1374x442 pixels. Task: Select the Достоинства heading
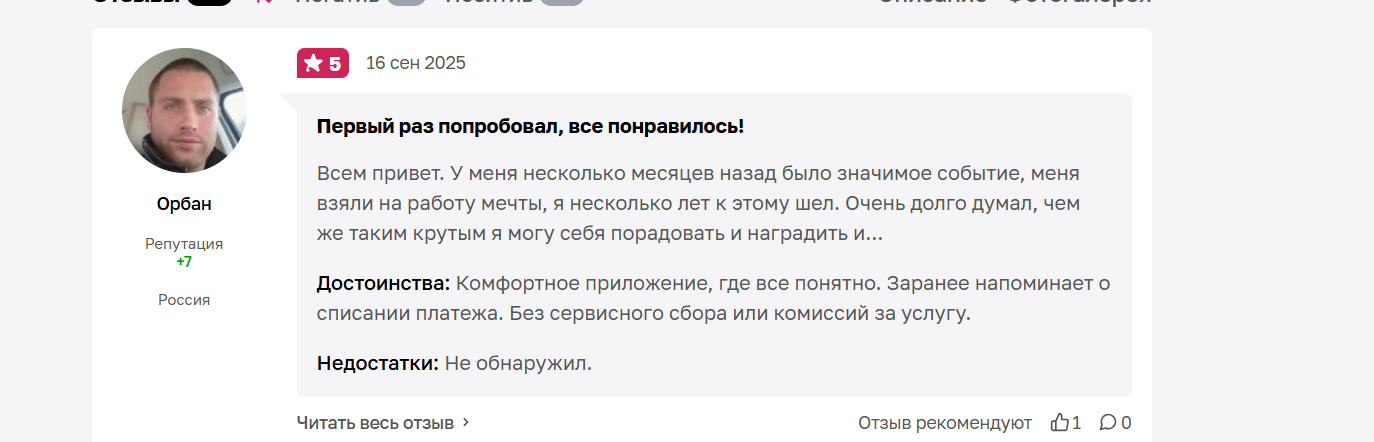(385, 283)
